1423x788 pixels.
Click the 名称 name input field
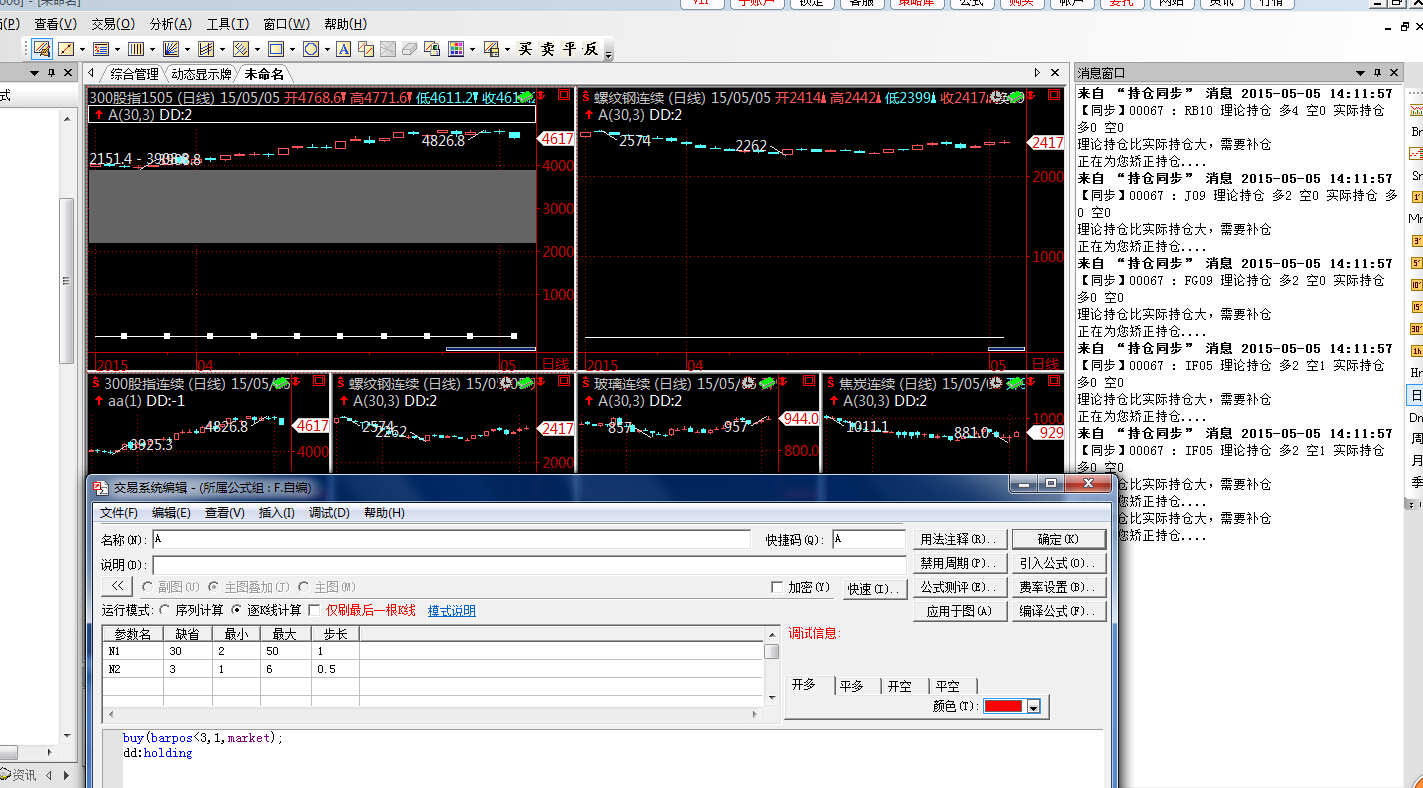(x=450, y=540)
